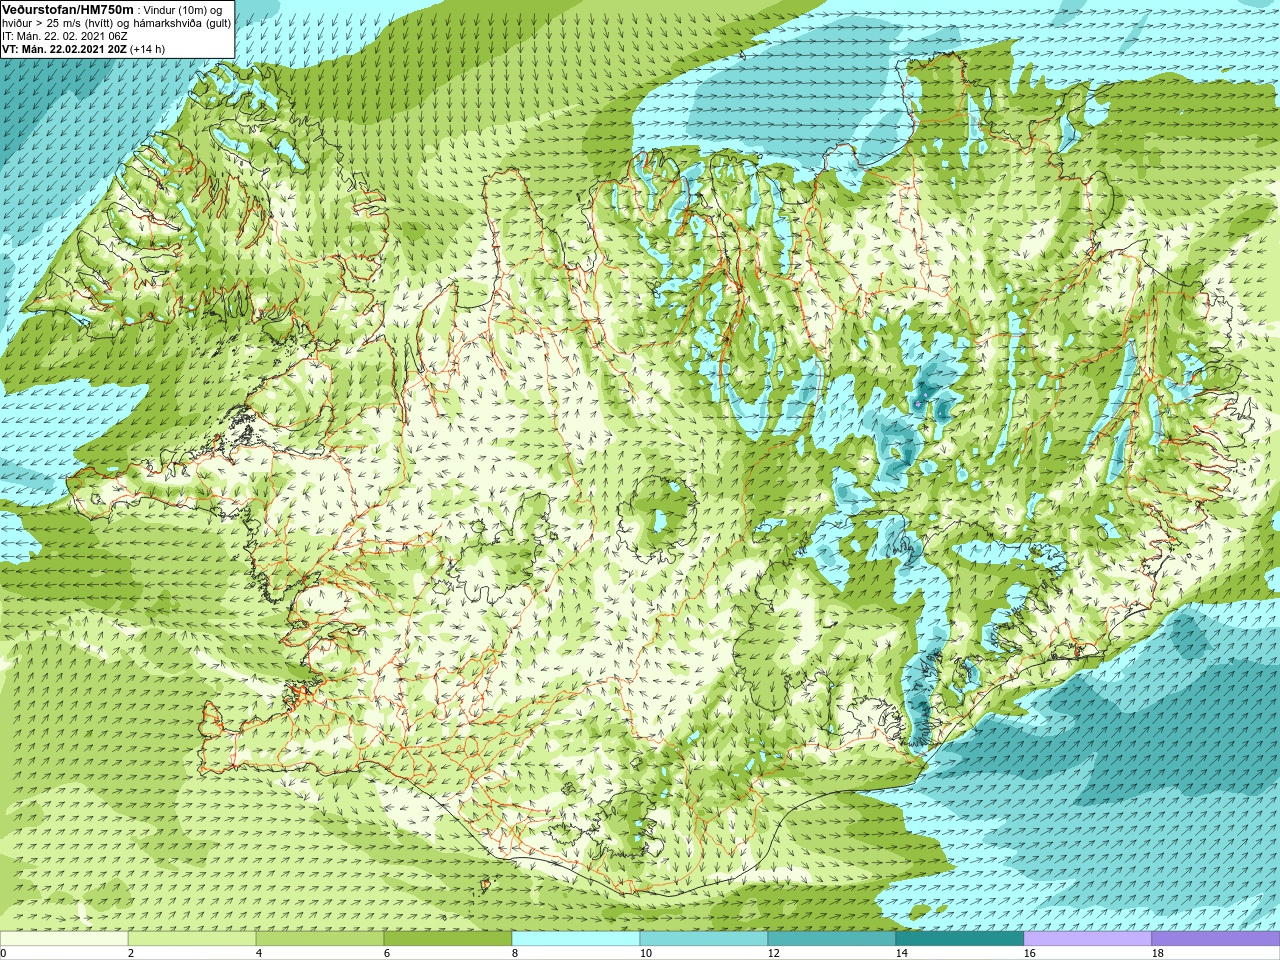Click the legend label '14'
The width and height of the screenshot is (1280, 960).
click(x=901, y=953)
